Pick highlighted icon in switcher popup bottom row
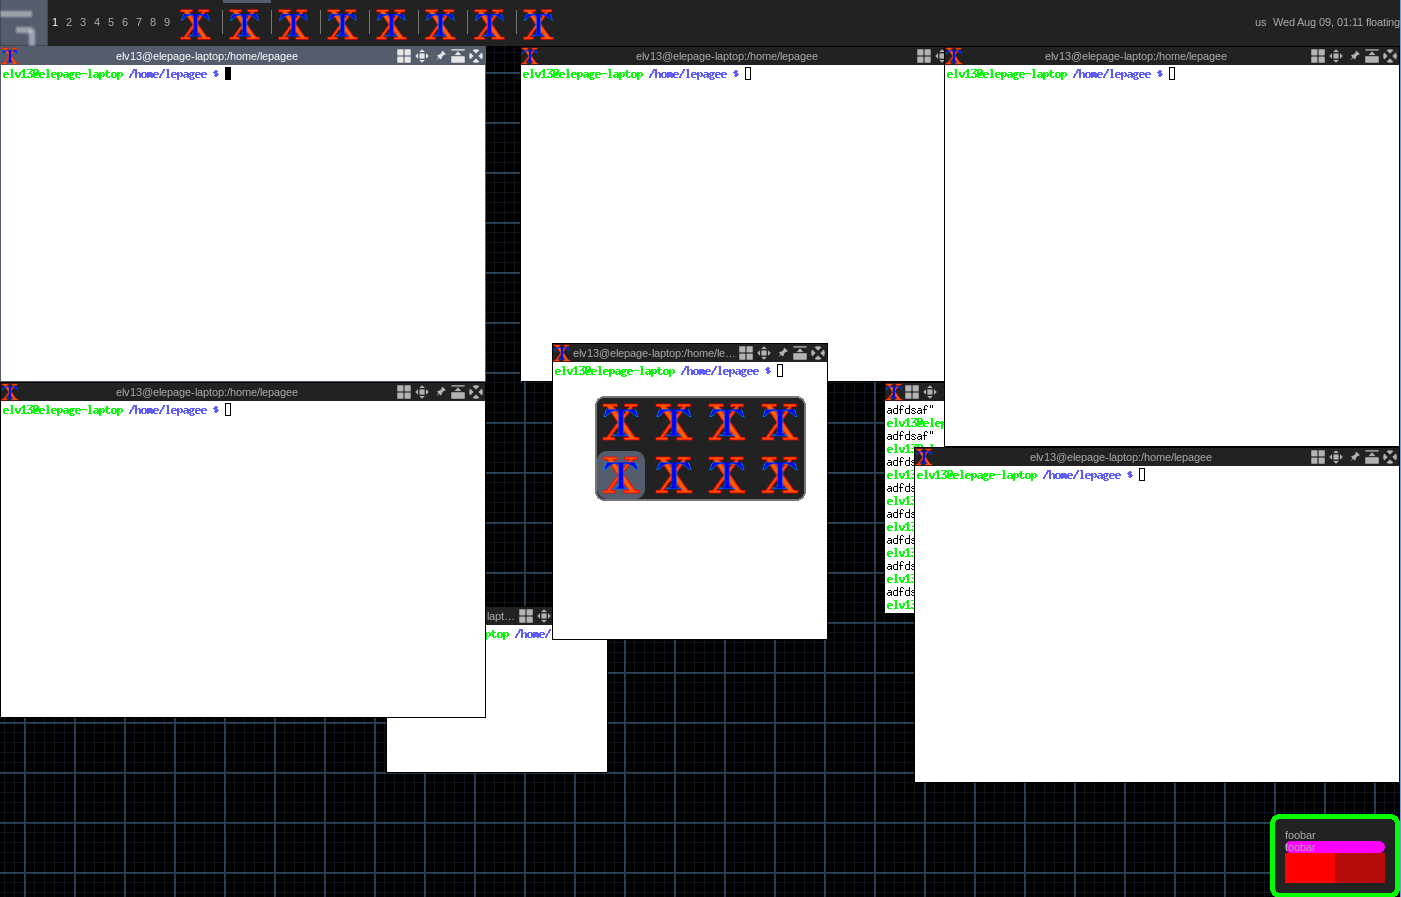The image size is (1401, 897). click(x=621, y=475)
